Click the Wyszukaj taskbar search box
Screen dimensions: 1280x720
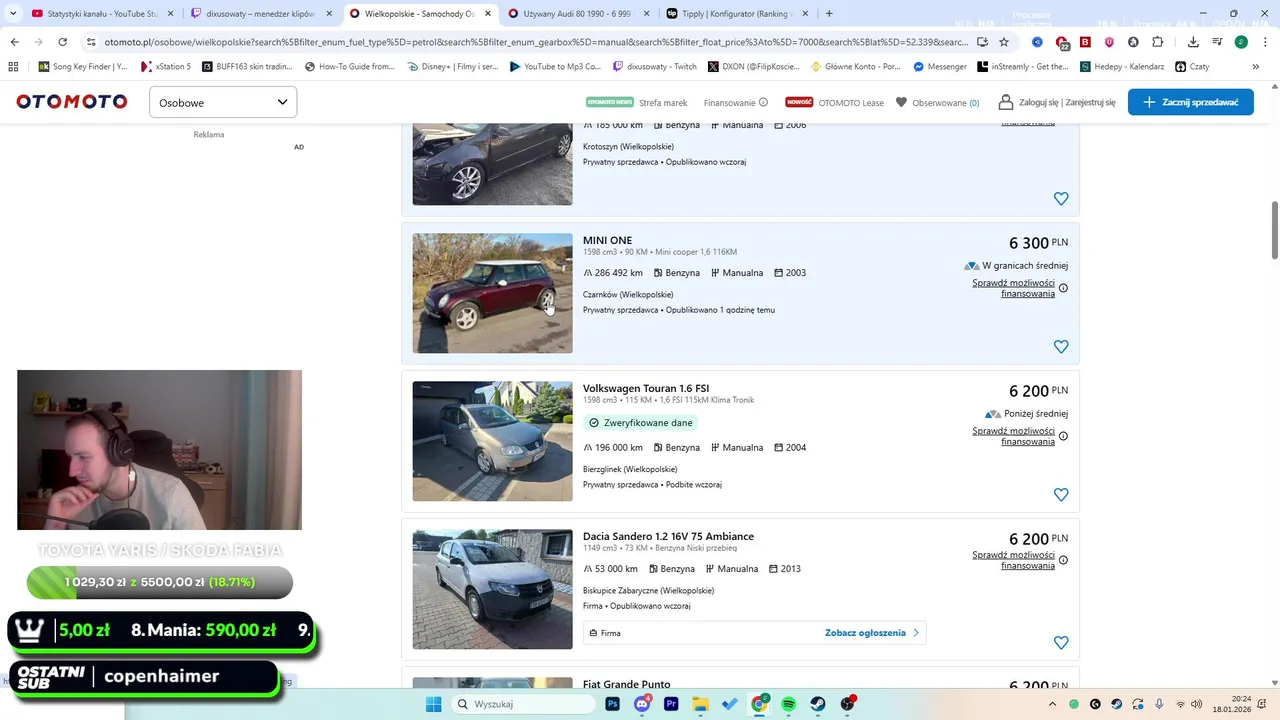pyautogui.click(x=521, y=704)
